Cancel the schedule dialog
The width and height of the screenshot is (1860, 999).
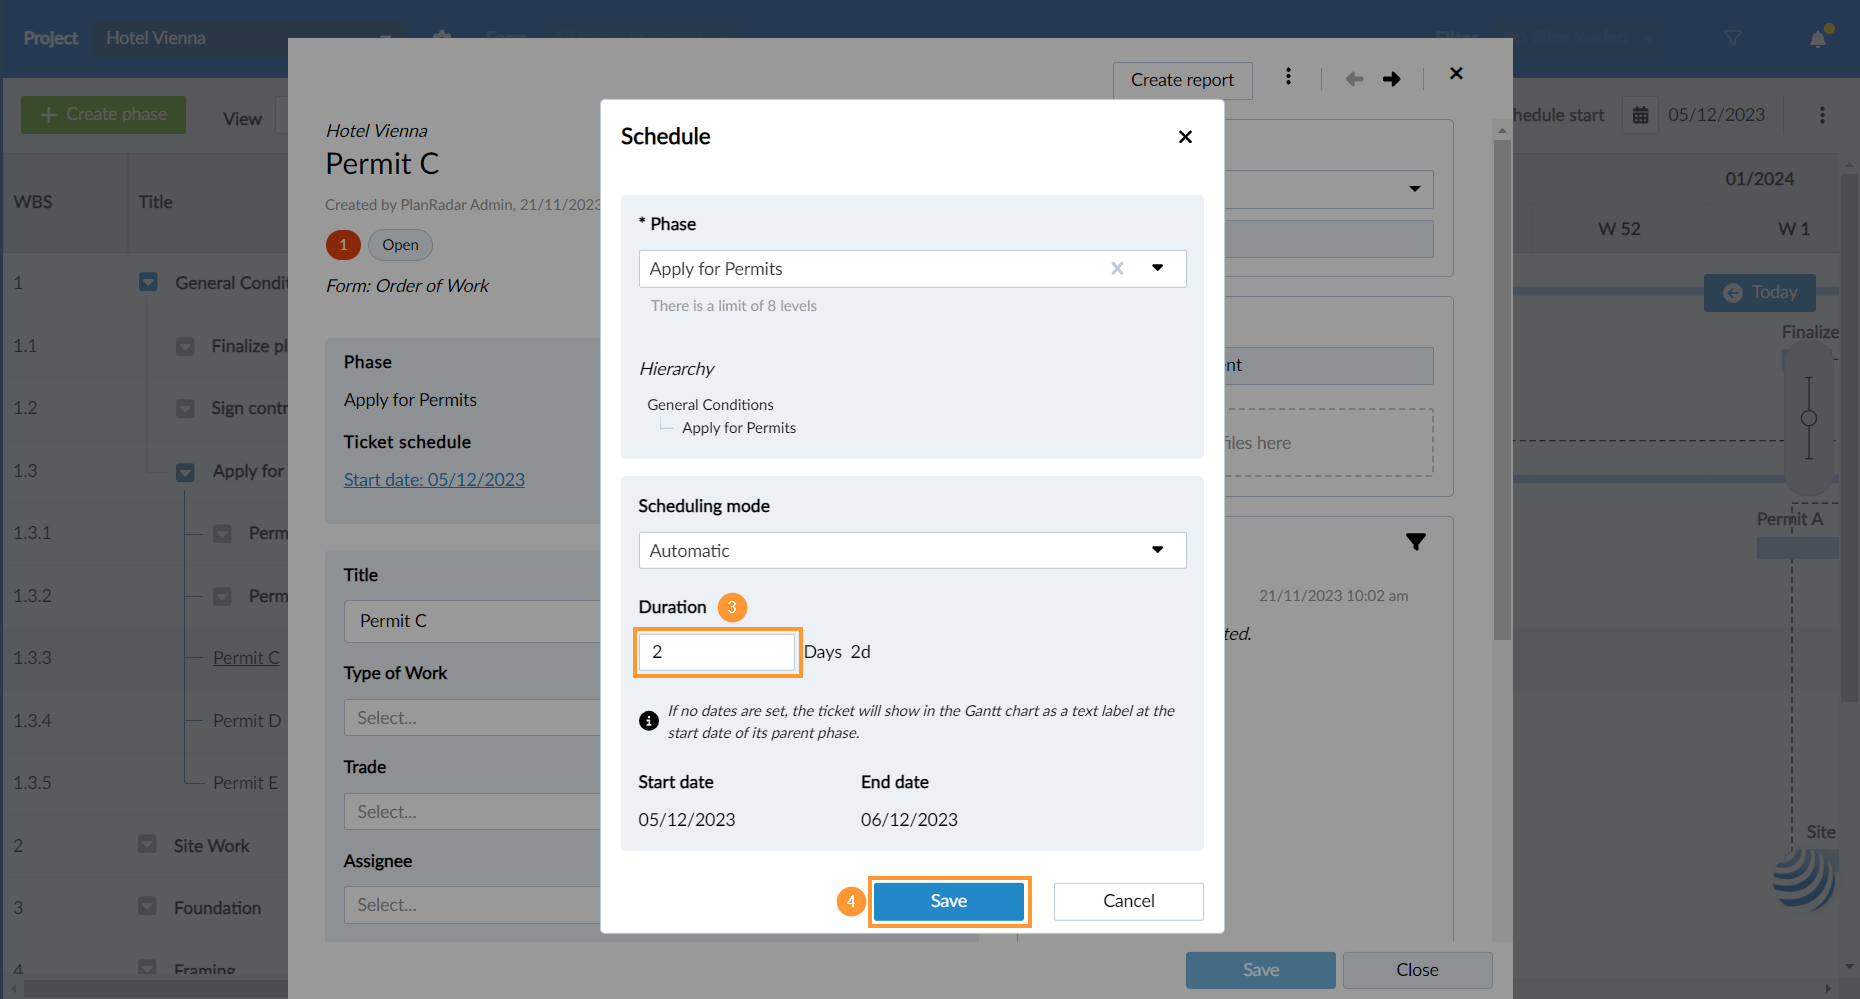pyautogui.click(x=1128, y=901)
